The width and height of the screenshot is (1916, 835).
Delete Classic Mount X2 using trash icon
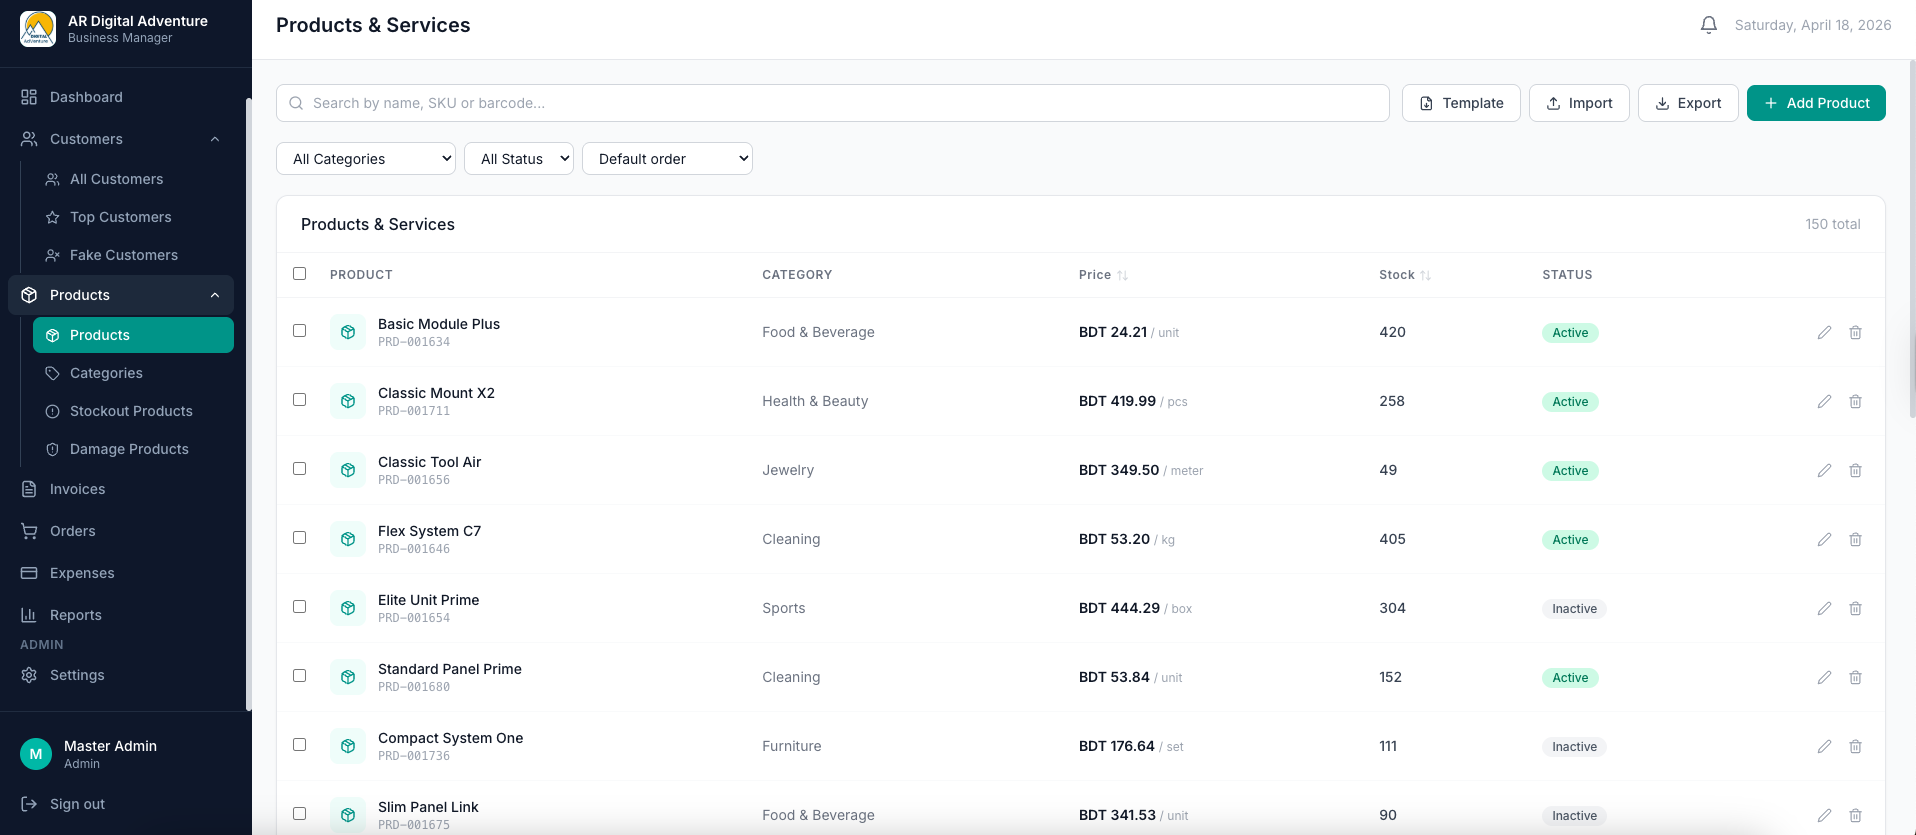click(x=1855, y=401)
